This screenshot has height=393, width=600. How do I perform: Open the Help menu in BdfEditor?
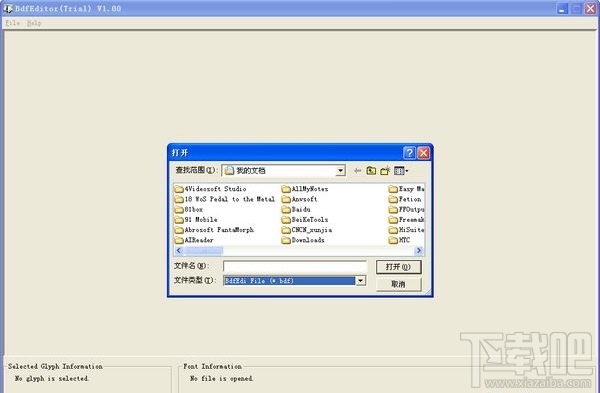[34, 23]
